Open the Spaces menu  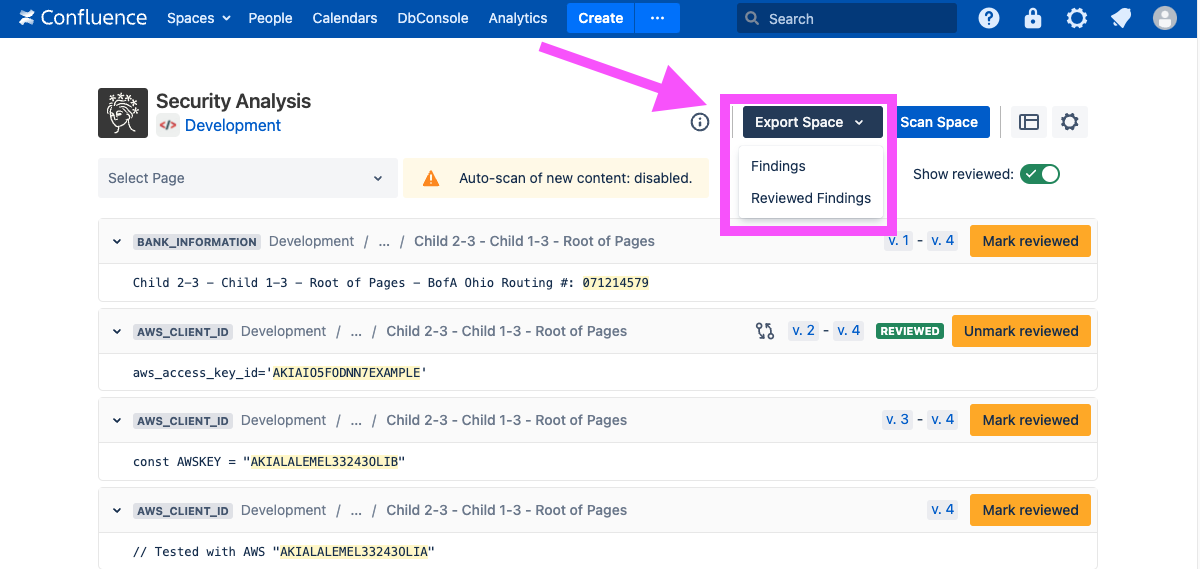pos(198,18)
